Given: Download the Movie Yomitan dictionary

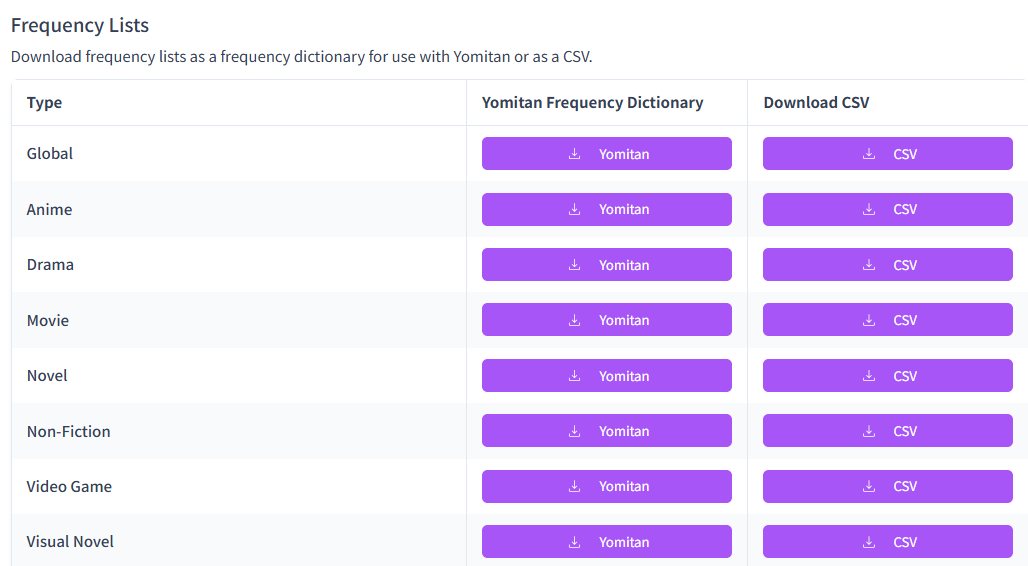Looking at the screenshot, I should [x=606, y=320].
